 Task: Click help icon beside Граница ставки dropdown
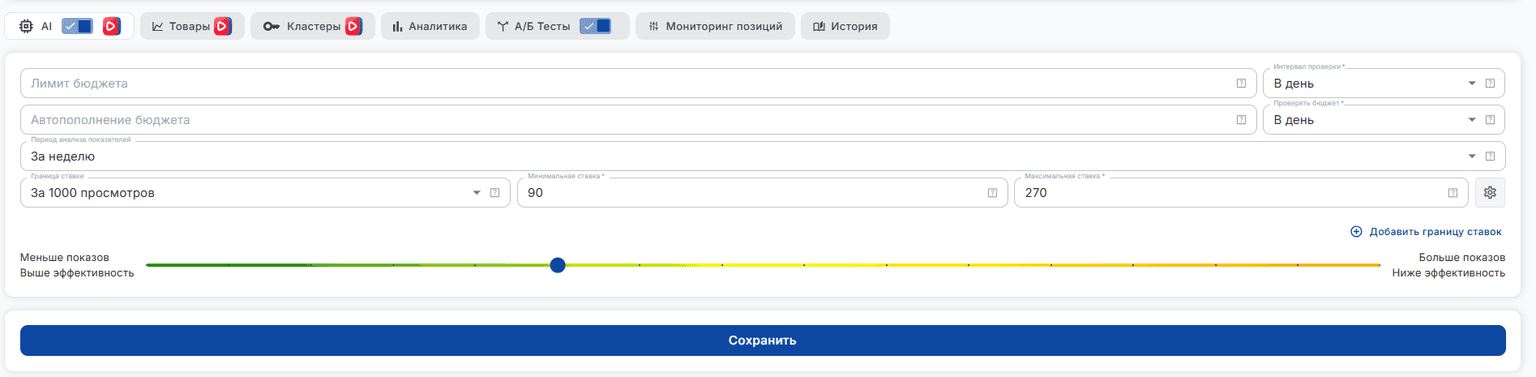point(494,193)
